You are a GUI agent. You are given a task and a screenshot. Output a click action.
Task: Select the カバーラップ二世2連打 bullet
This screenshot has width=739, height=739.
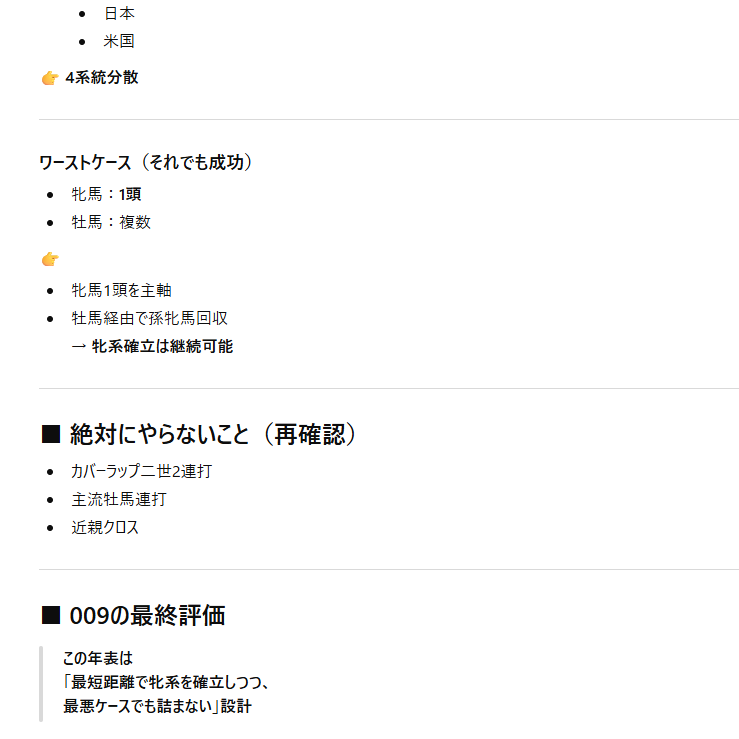pyautogui.click(x=141, y=471)
